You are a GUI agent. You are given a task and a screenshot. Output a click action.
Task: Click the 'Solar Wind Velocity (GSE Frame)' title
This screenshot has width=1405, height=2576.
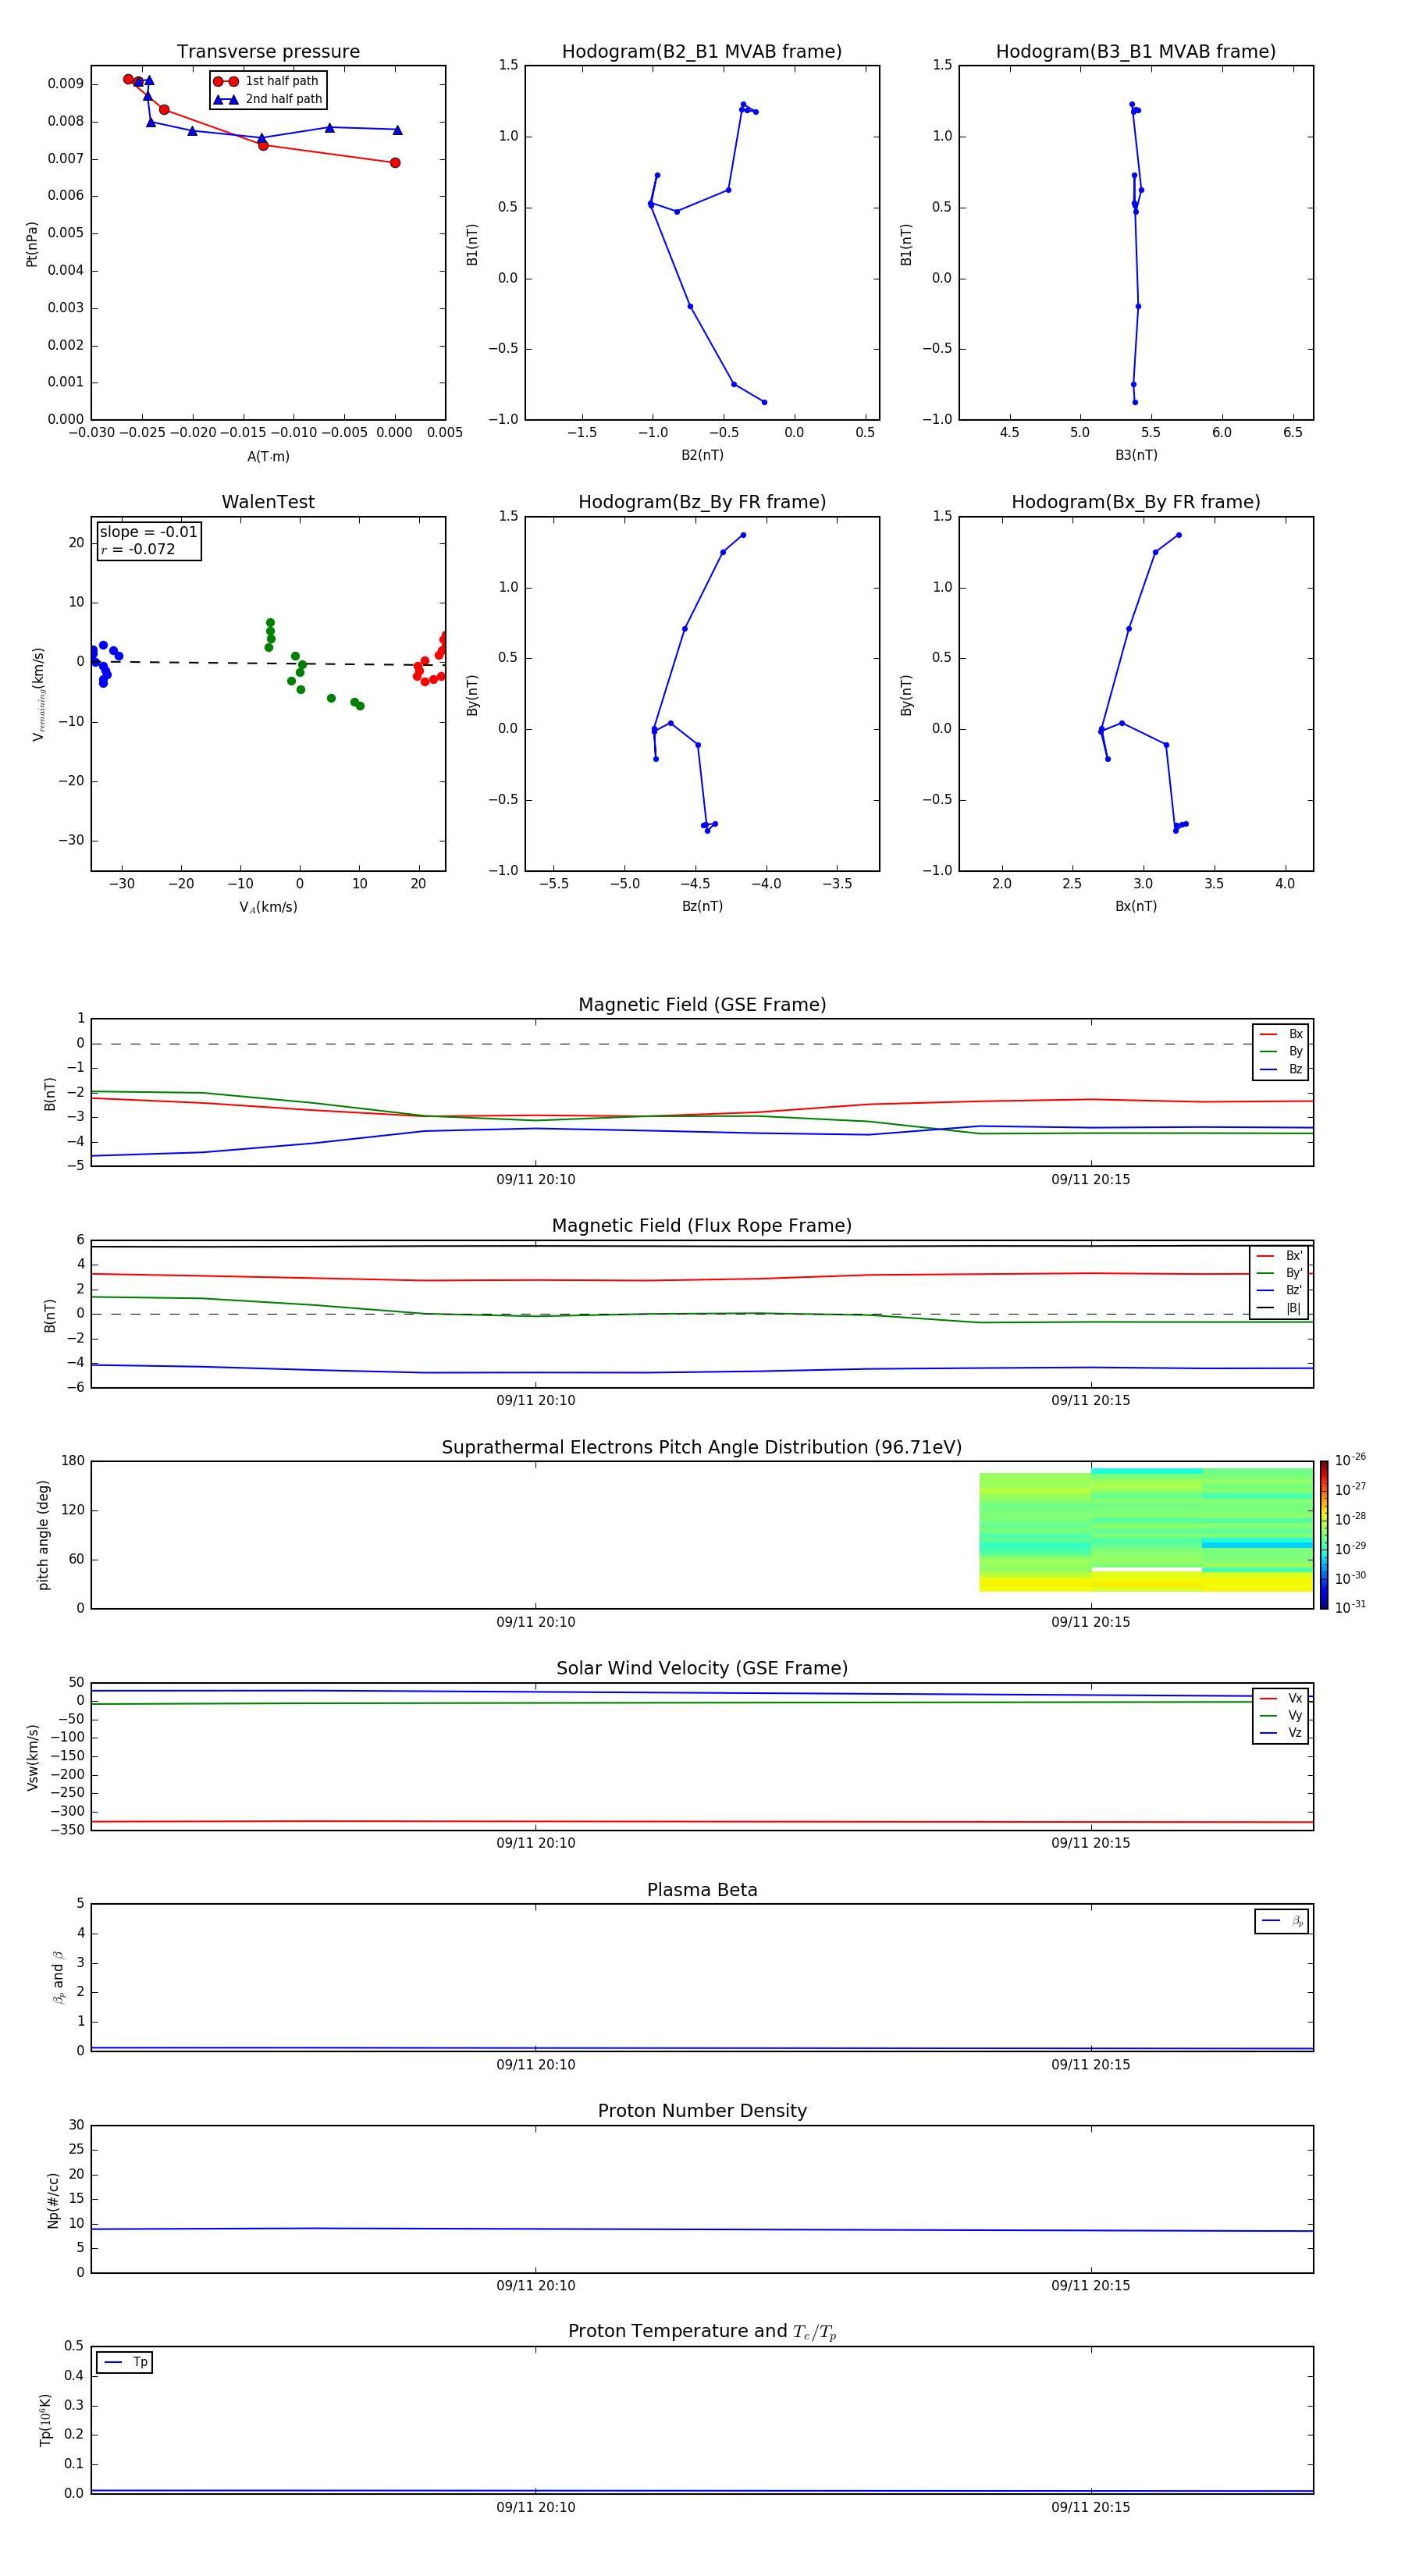coord(702,1668)
